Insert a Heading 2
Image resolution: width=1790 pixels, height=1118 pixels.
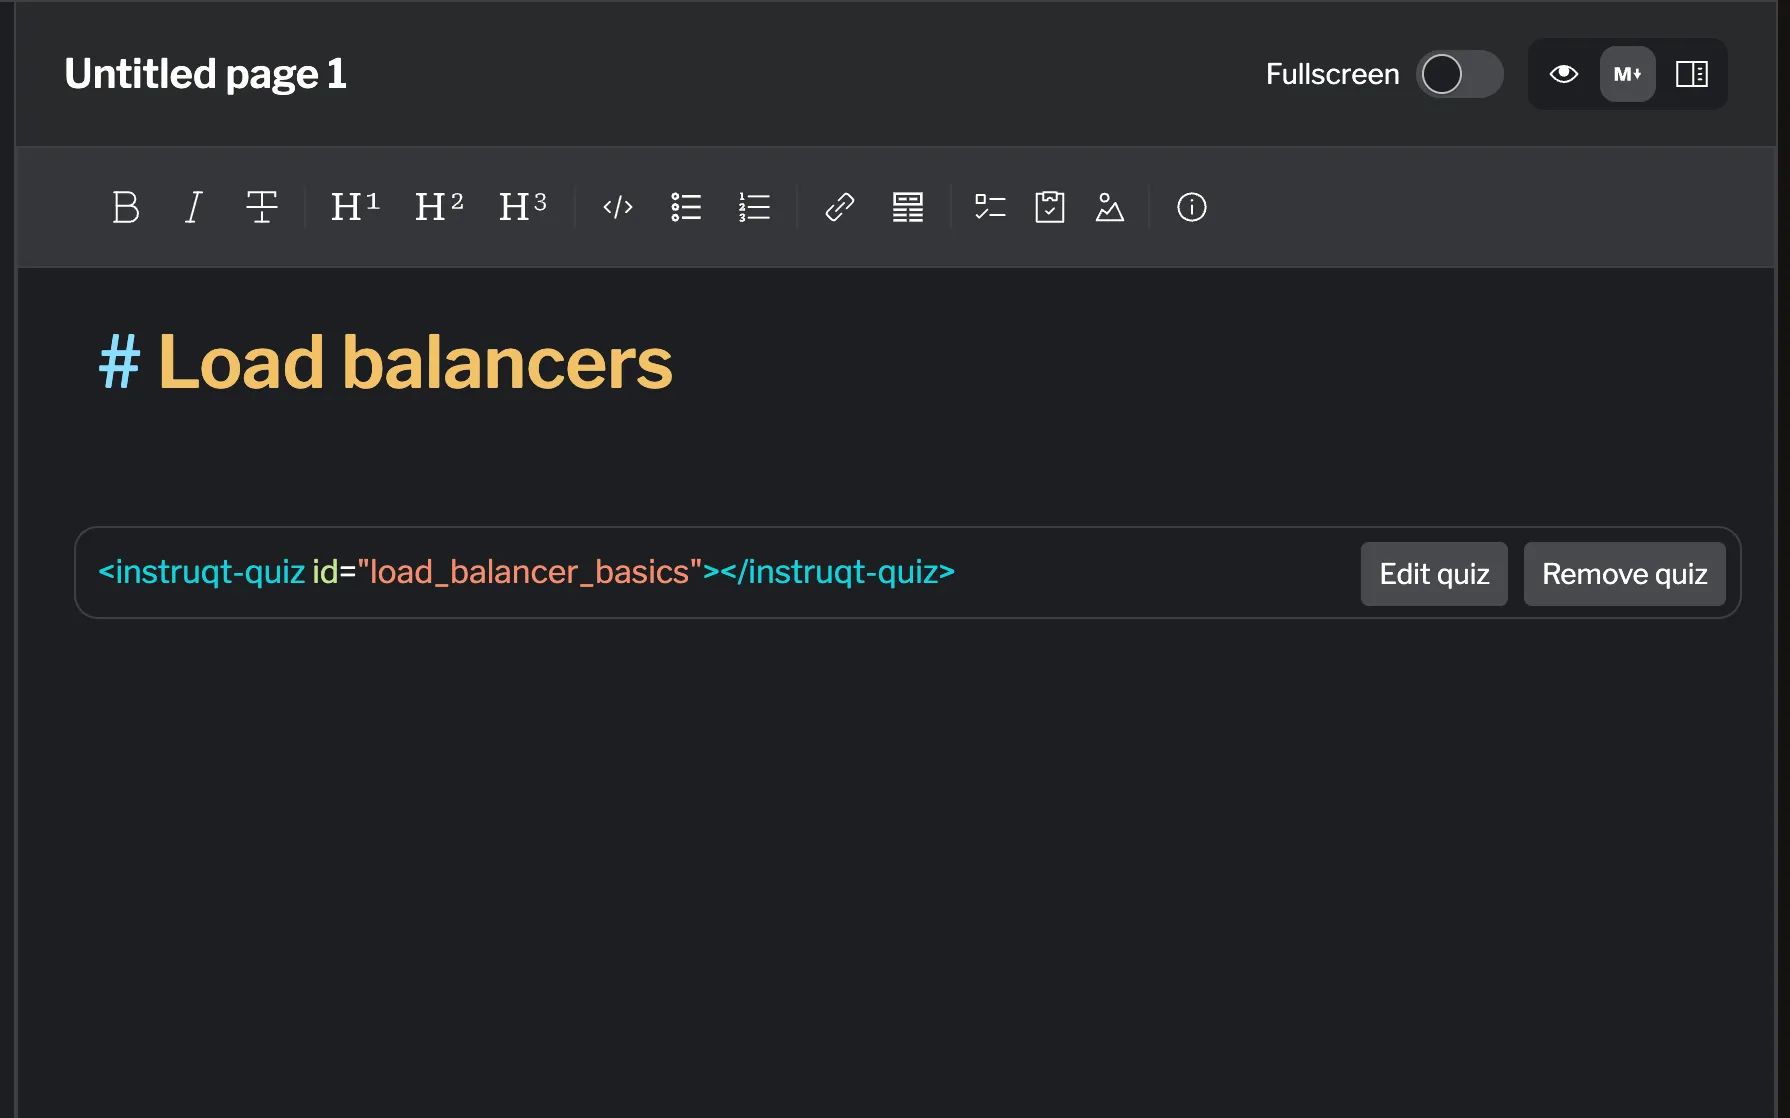pos(438,207)
